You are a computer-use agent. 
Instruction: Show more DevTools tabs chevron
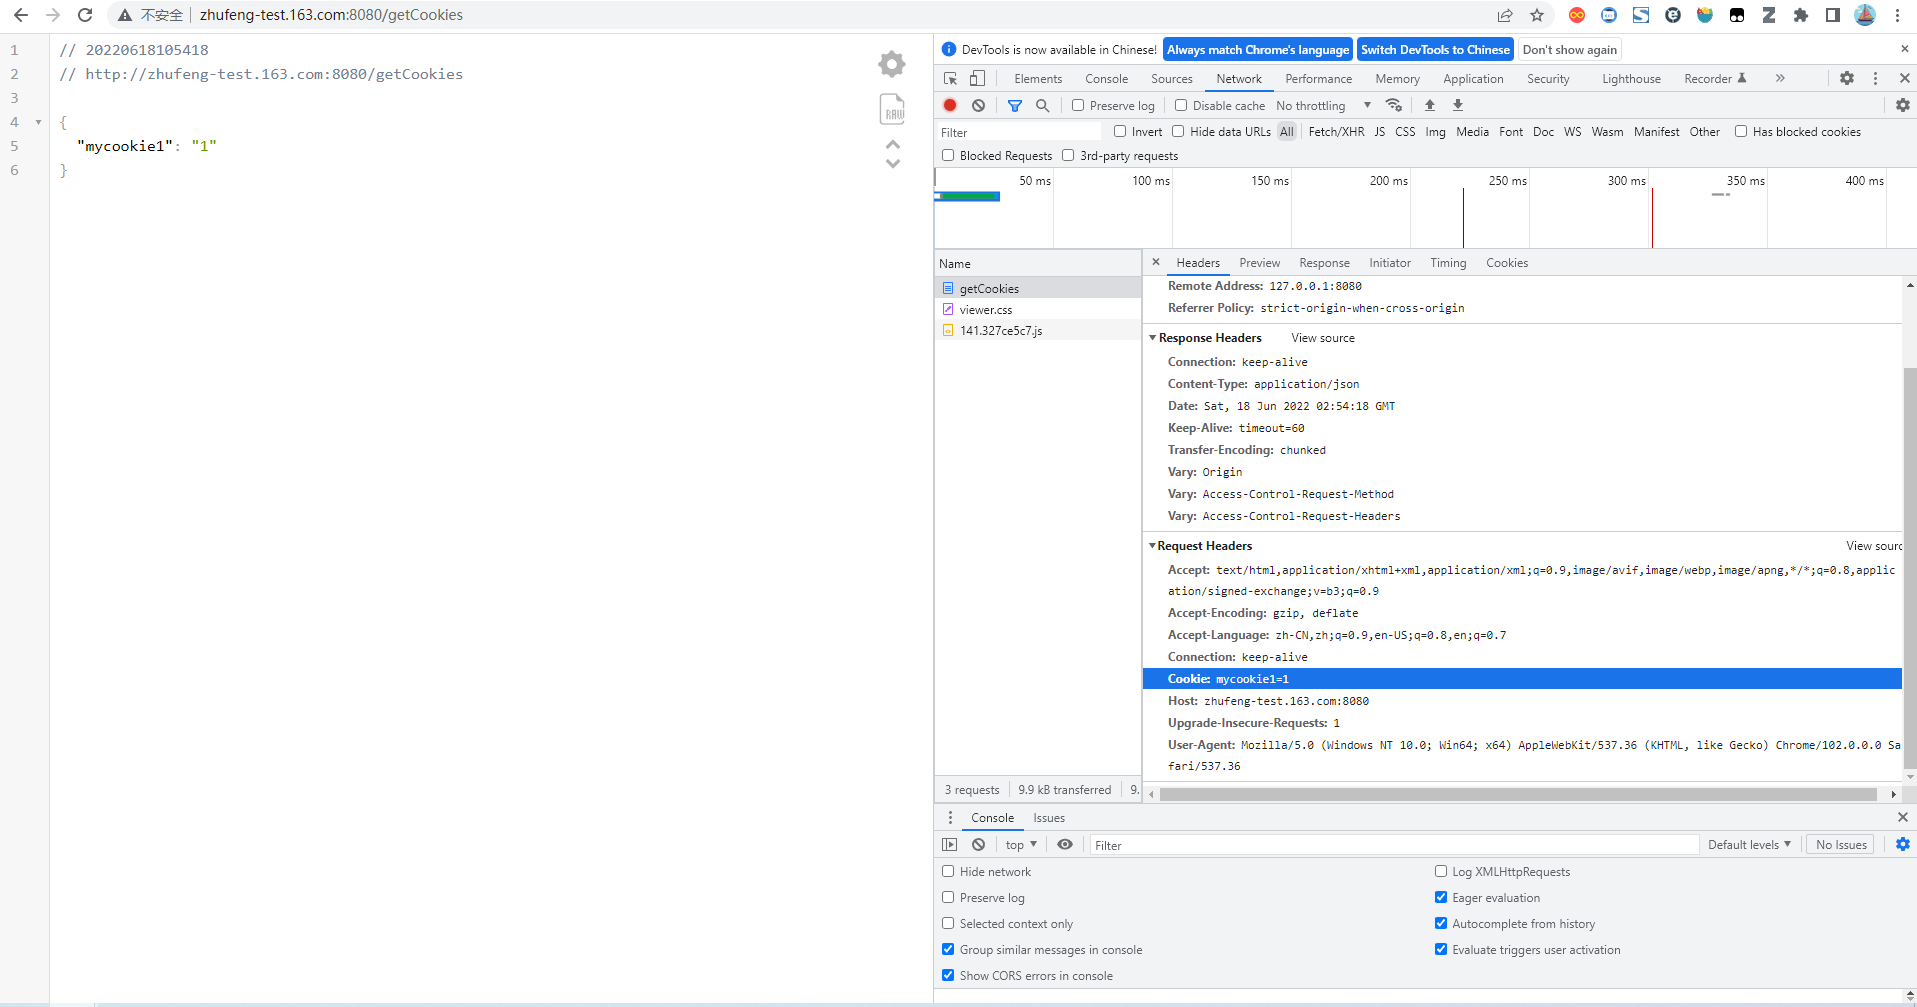1780,78
